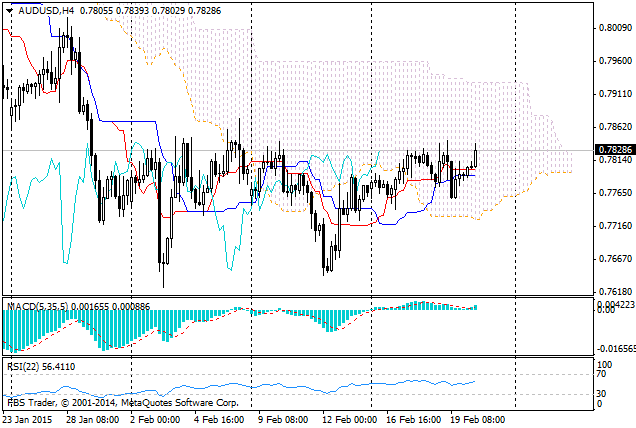Click the 2 Feb 00:00 time label
This screenshot has height=428, width=636.
click(x=155, y=419)
